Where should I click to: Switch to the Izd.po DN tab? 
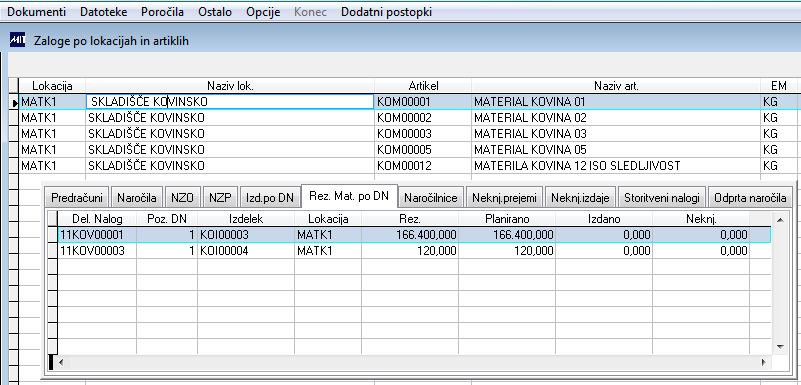[x=270, y=198]
